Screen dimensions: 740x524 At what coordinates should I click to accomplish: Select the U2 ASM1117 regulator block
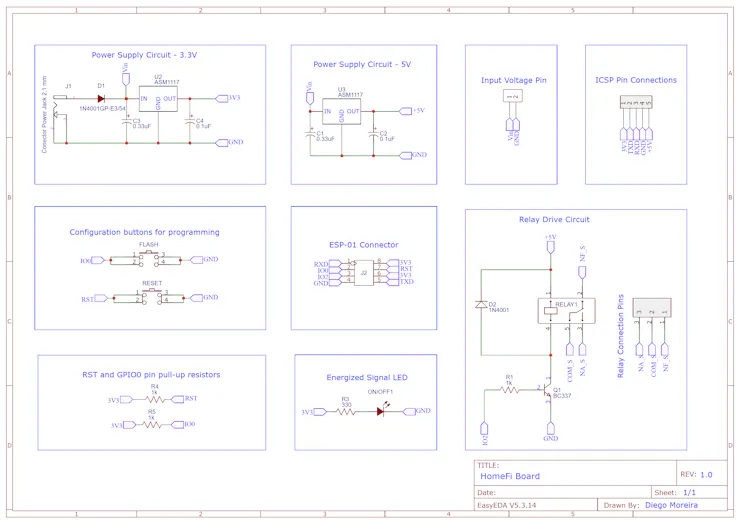tap(158, 99)
